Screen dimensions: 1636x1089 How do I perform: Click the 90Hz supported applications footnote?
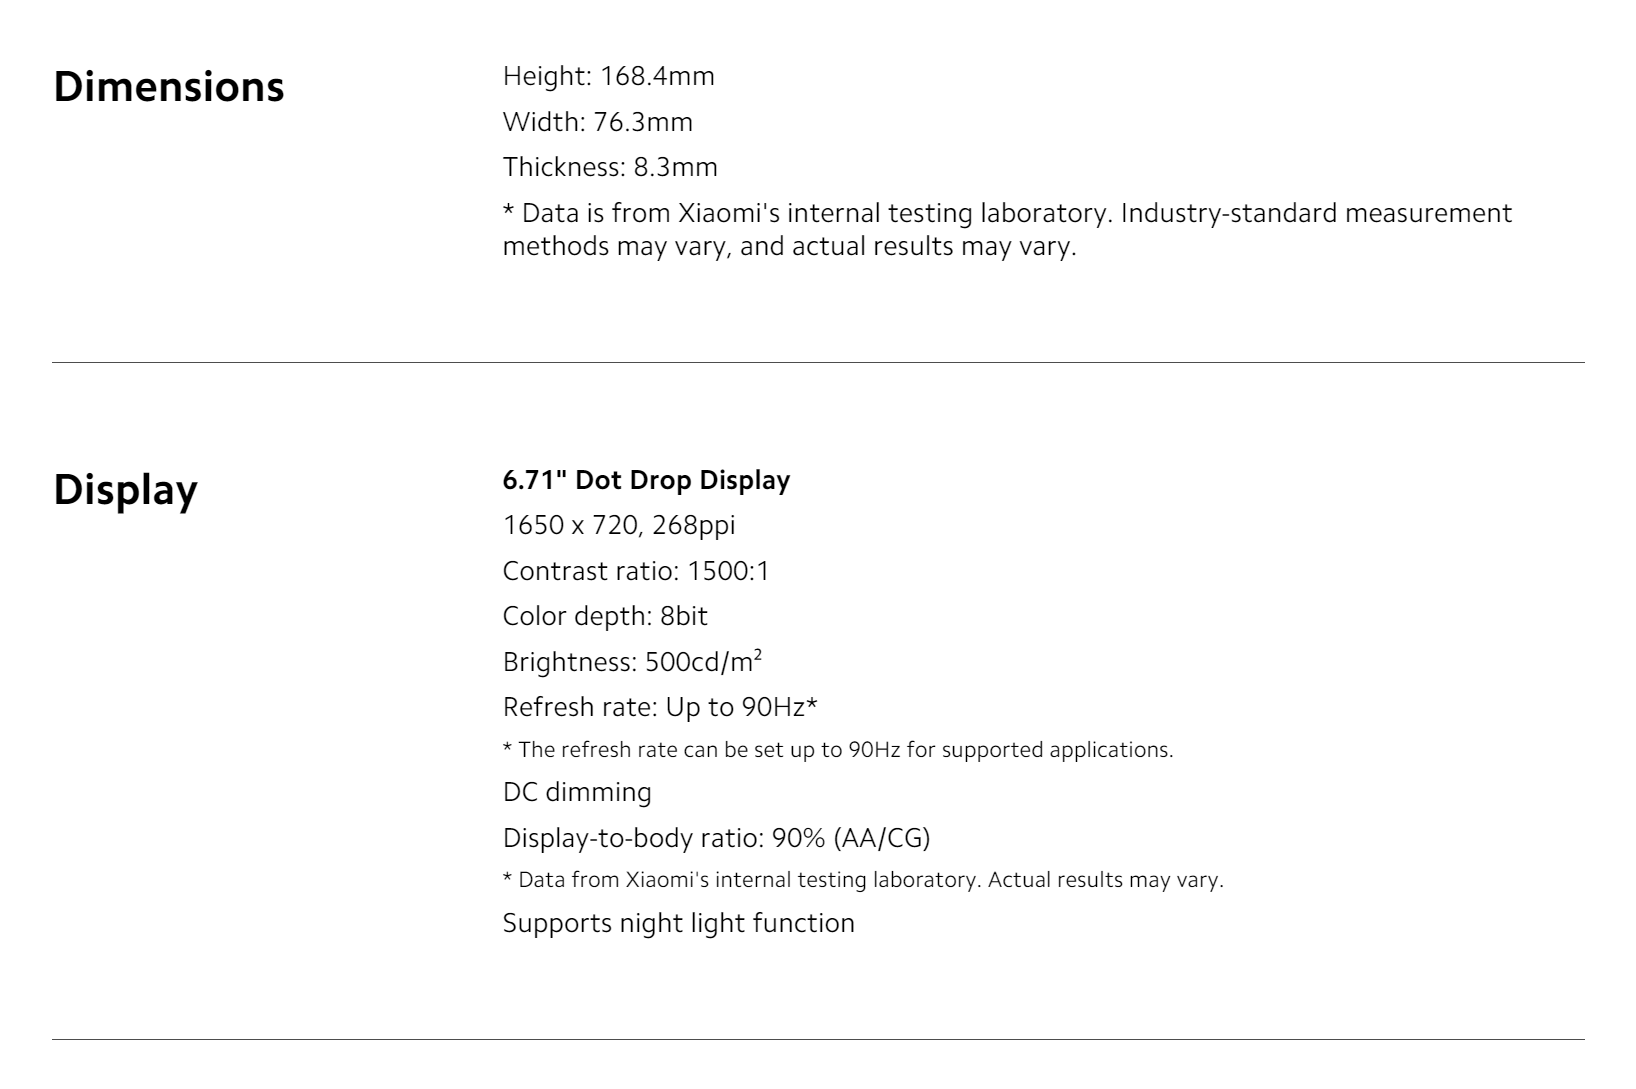(838, 750)
